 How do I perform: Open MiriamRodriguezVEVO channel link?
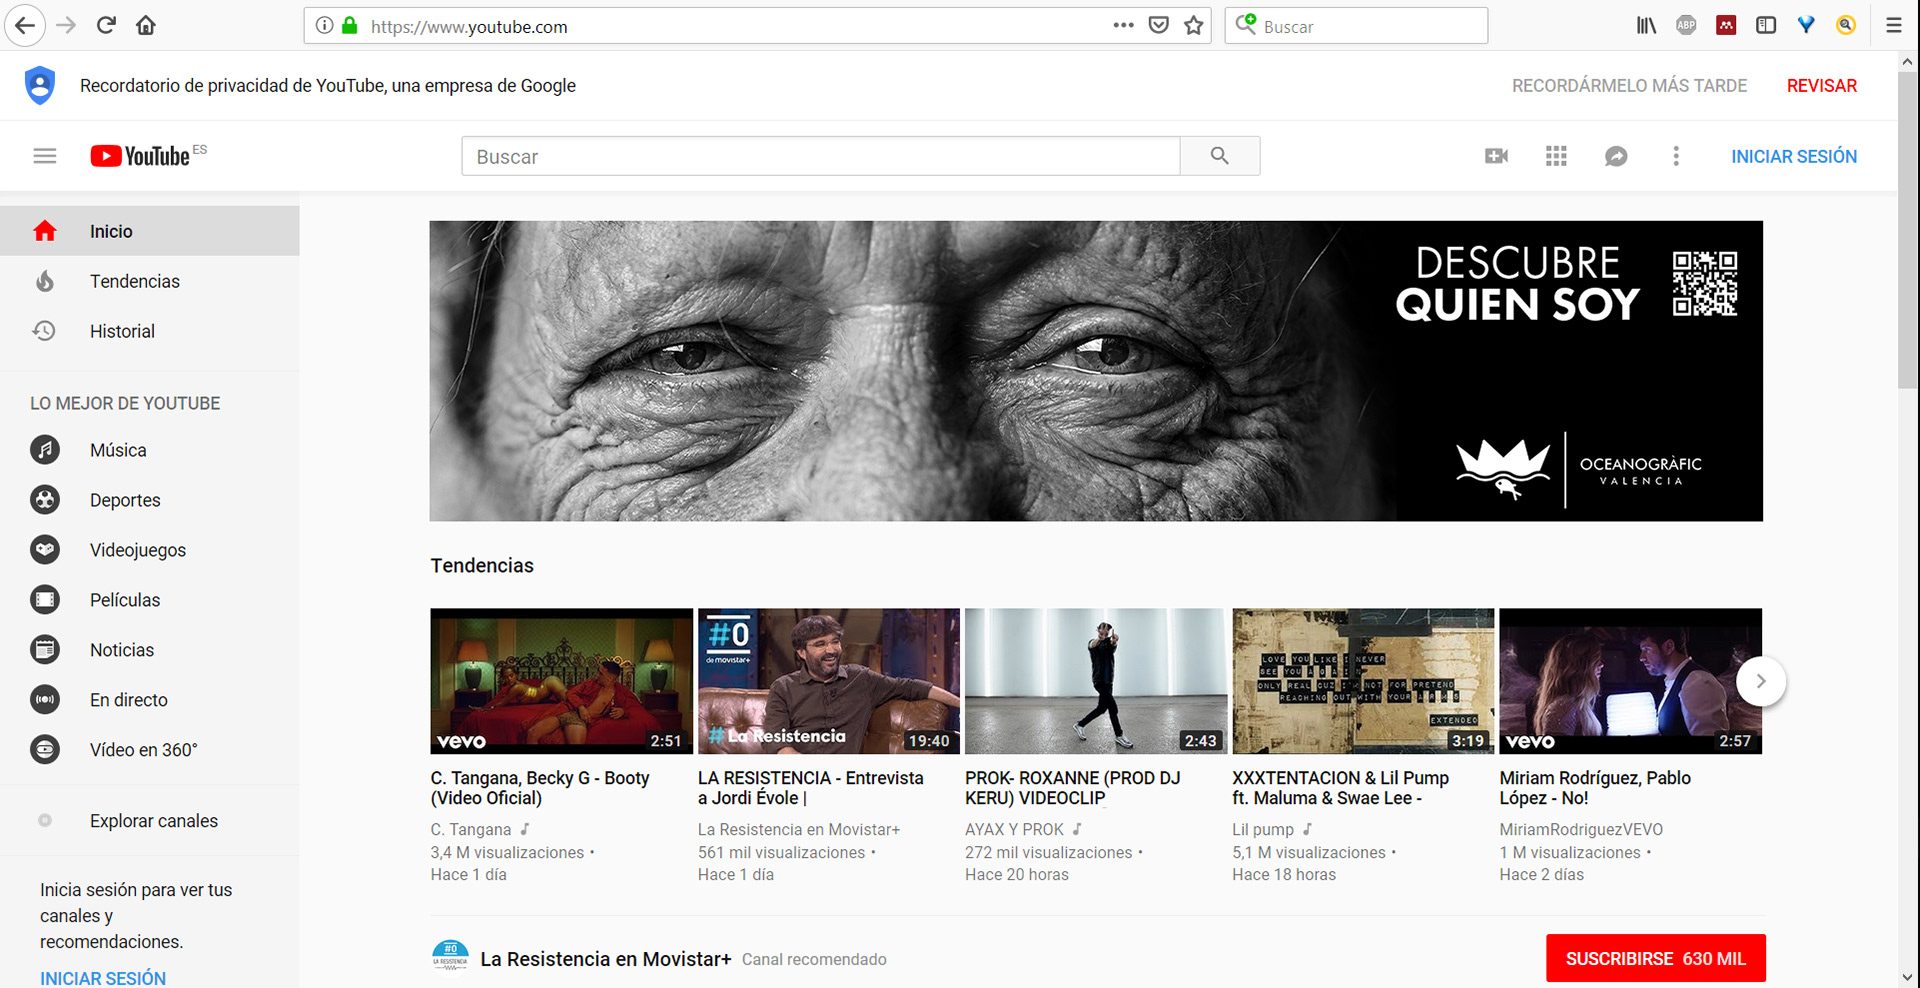pyautogui.click(x=1581, y=830)
